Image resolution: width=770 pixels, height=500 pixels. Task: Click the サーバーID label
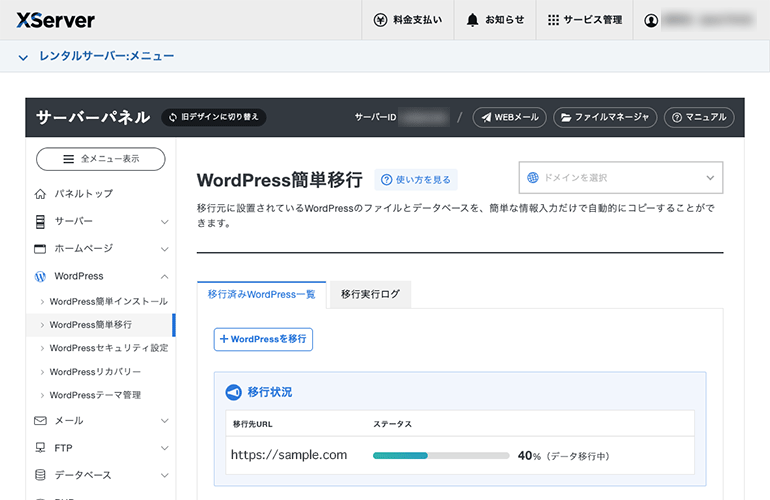(375, 117)
